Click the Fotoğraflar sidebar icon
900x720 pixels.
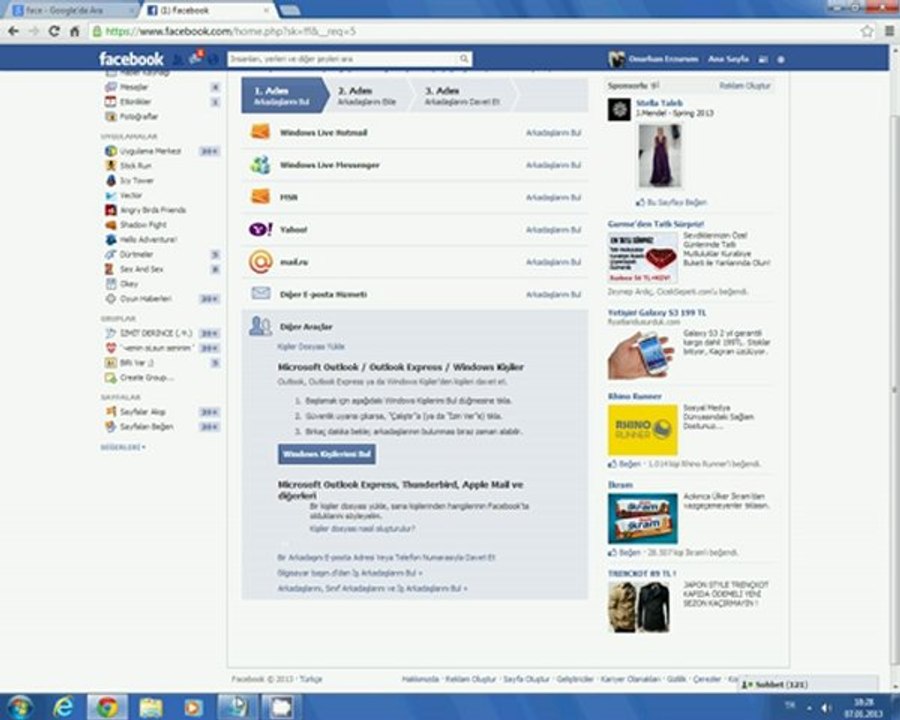pos(110,117)
